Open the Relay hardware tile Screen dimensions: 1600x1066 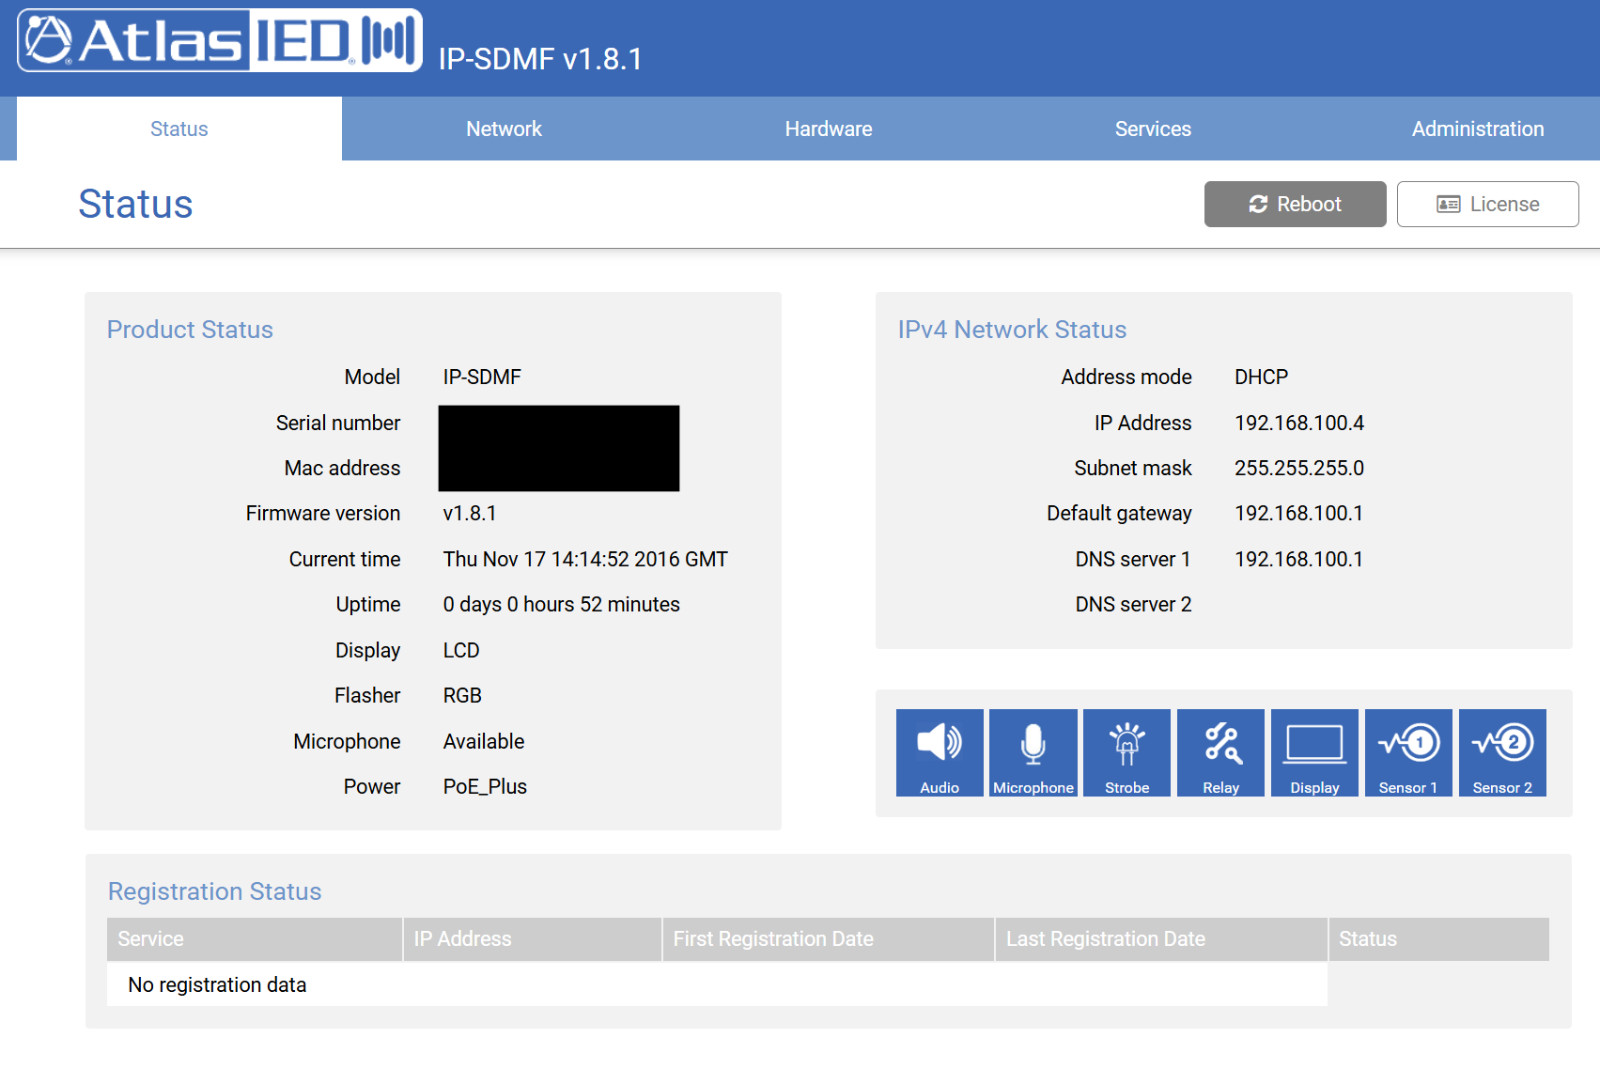[1221, 753]
